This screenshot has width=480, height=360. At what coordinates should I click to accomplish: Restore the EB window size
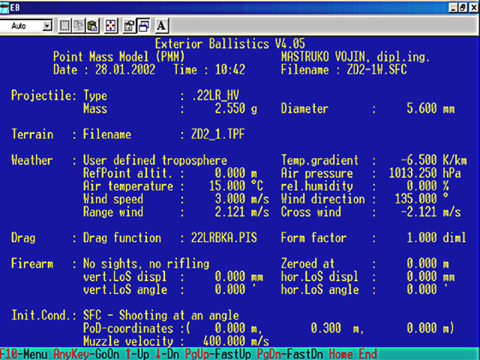click(463, 7)
